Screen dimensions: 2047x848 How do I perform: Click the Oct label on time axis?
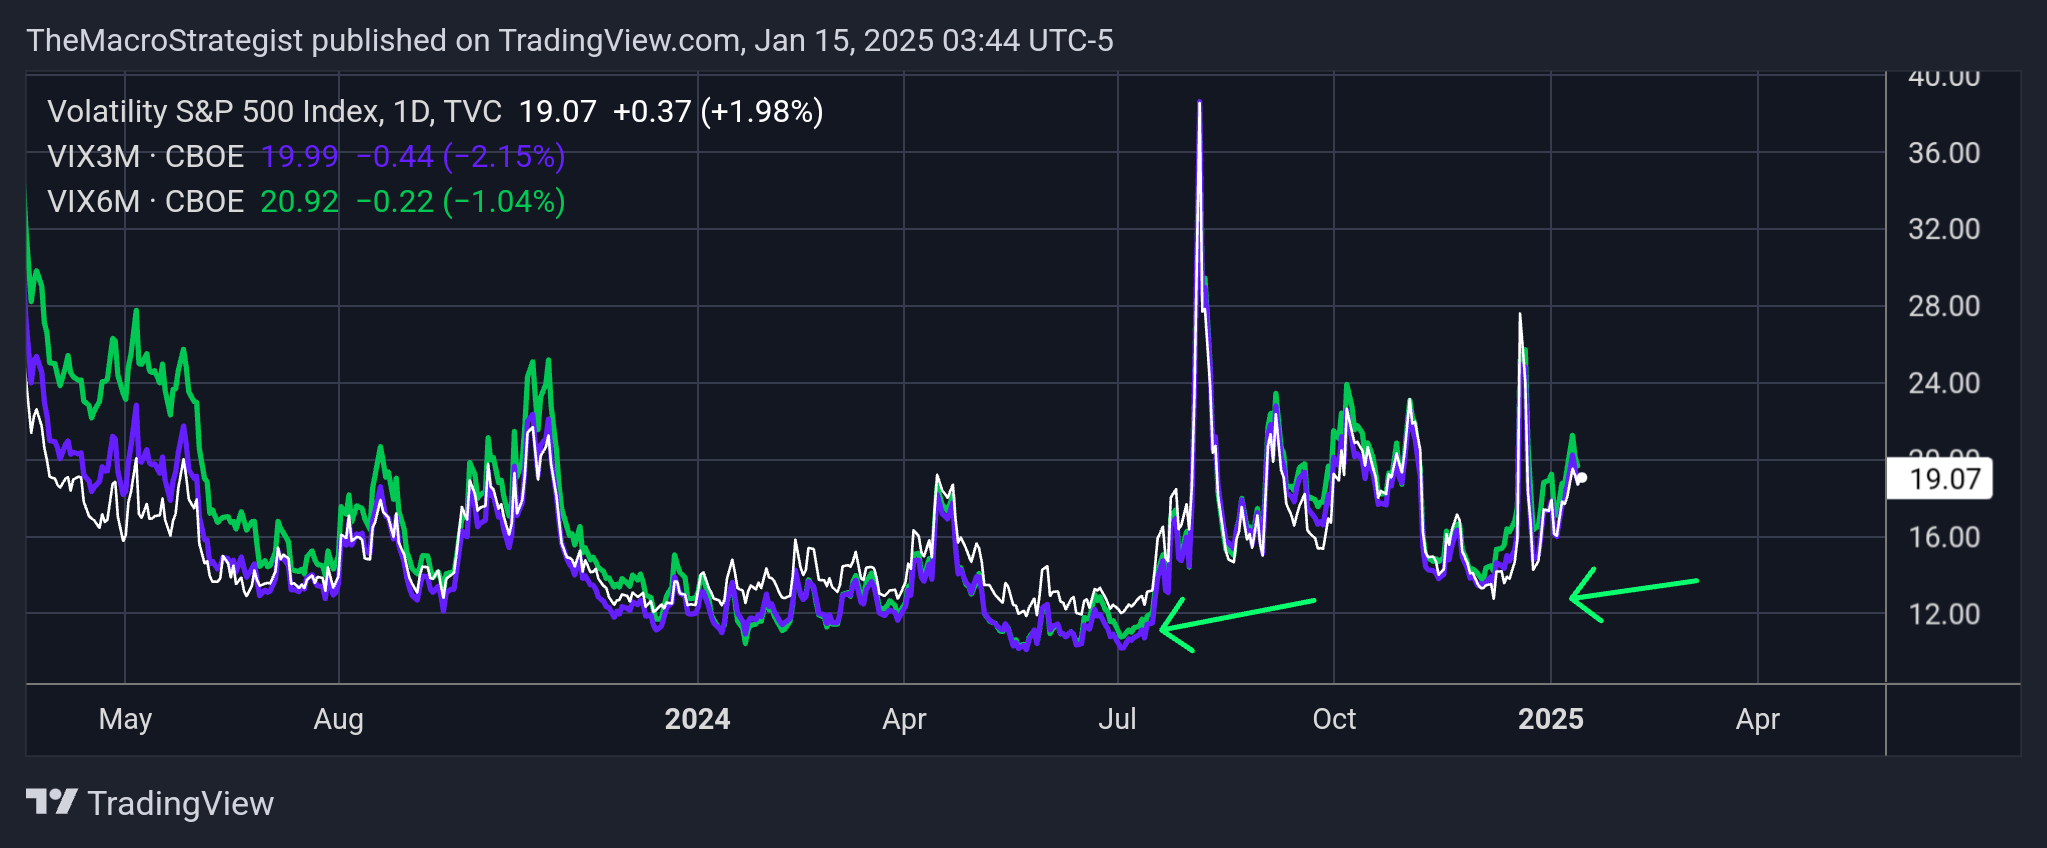pyautogui.click(x=1334, y=719)
